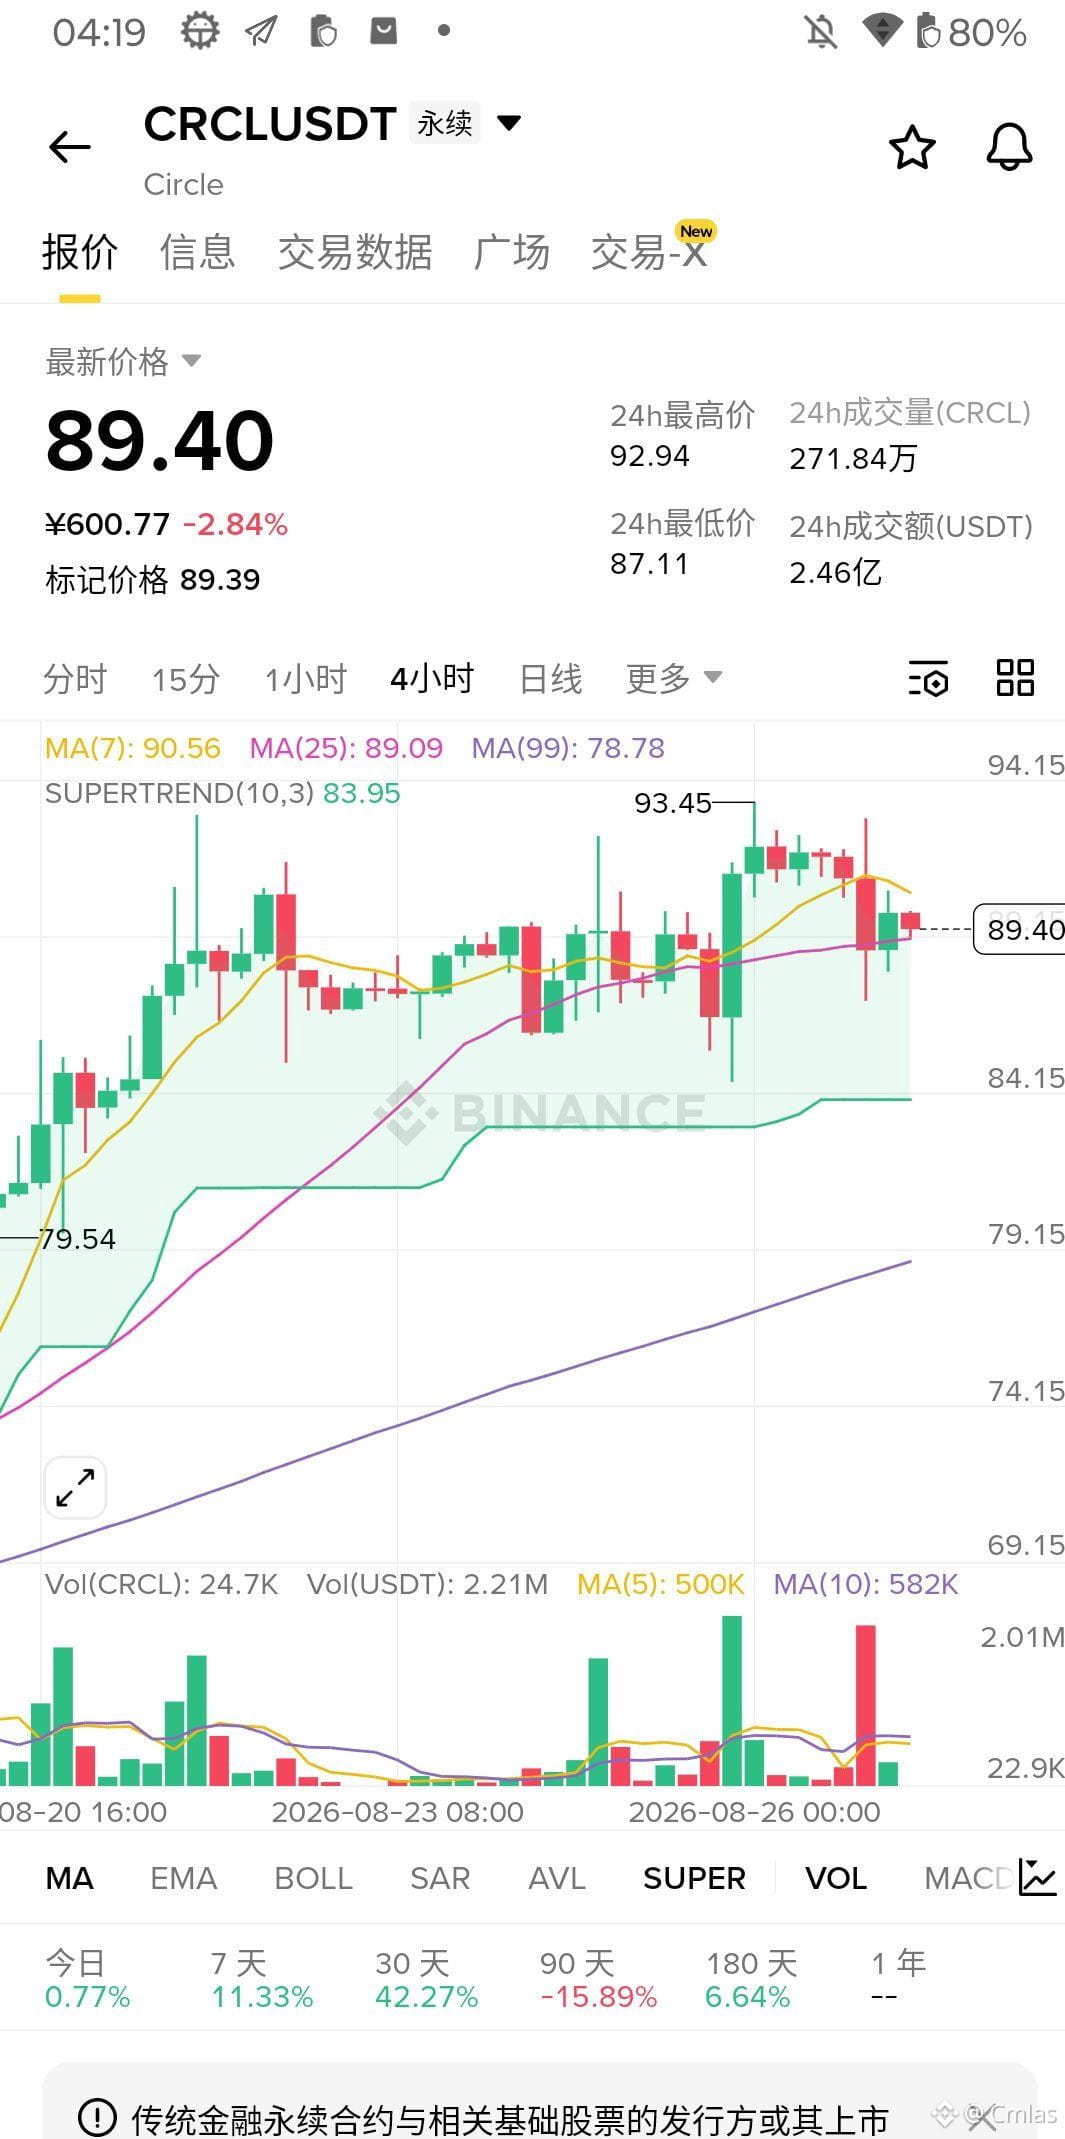Tap the Telegram paper plane status icon
The image size is (1065, 2139).
pyautogui.click(x=262, y=31)
